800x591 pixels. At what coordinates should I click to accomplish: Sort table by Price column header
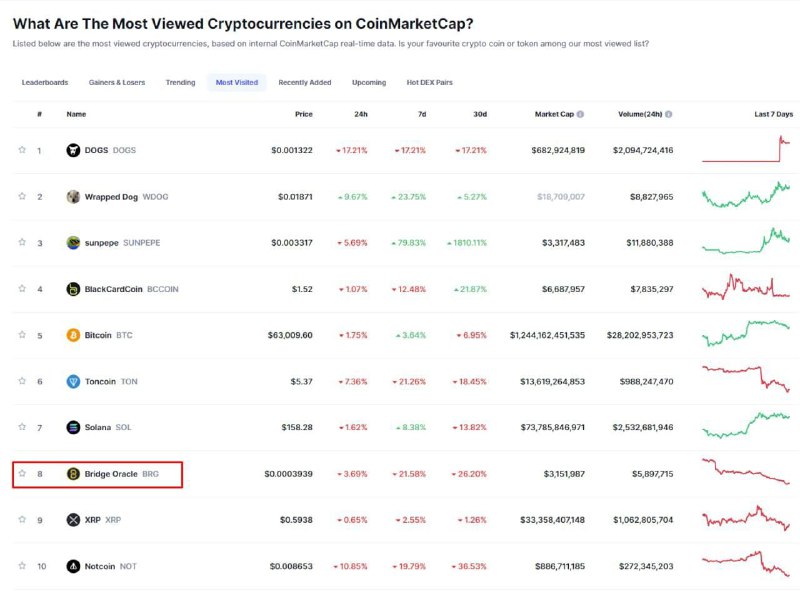[304, 114]
